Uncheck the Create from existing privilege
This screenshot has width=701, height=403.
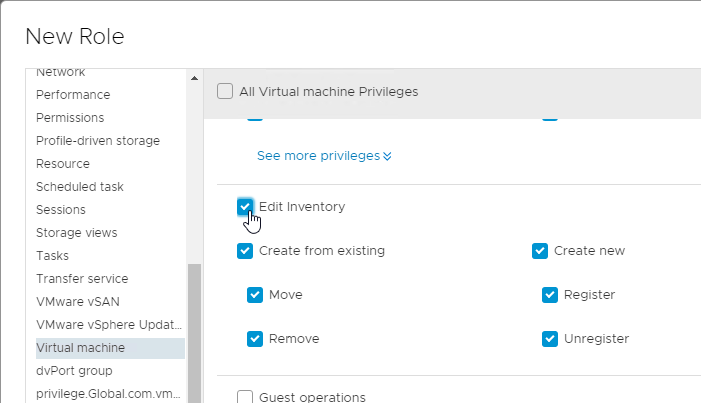click(245, 251)
